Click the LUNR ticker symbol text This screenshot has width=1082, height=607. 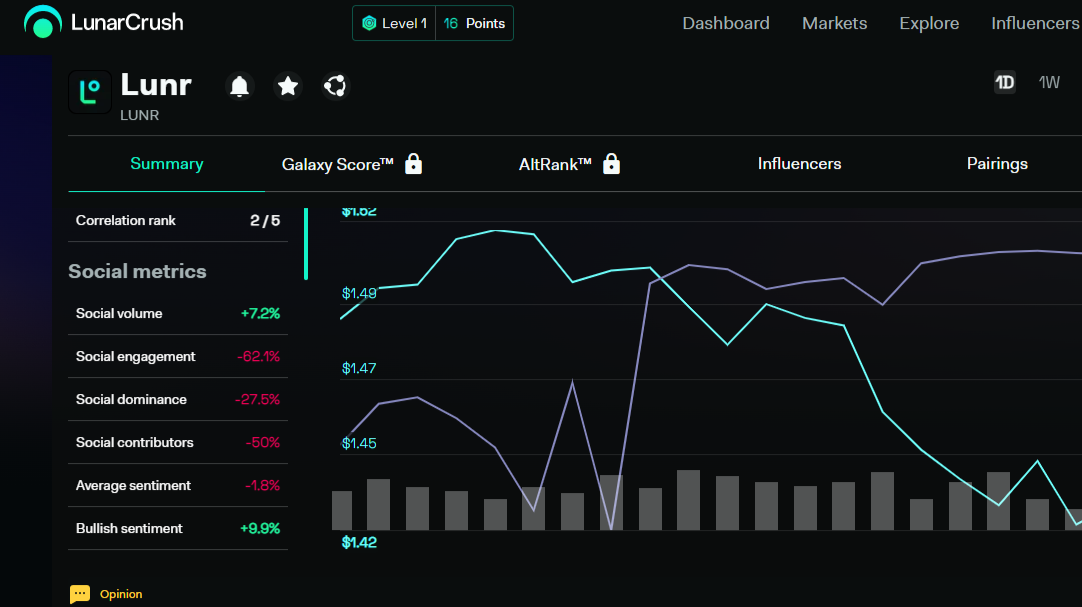pyautogui.click(x=139, y=115)
